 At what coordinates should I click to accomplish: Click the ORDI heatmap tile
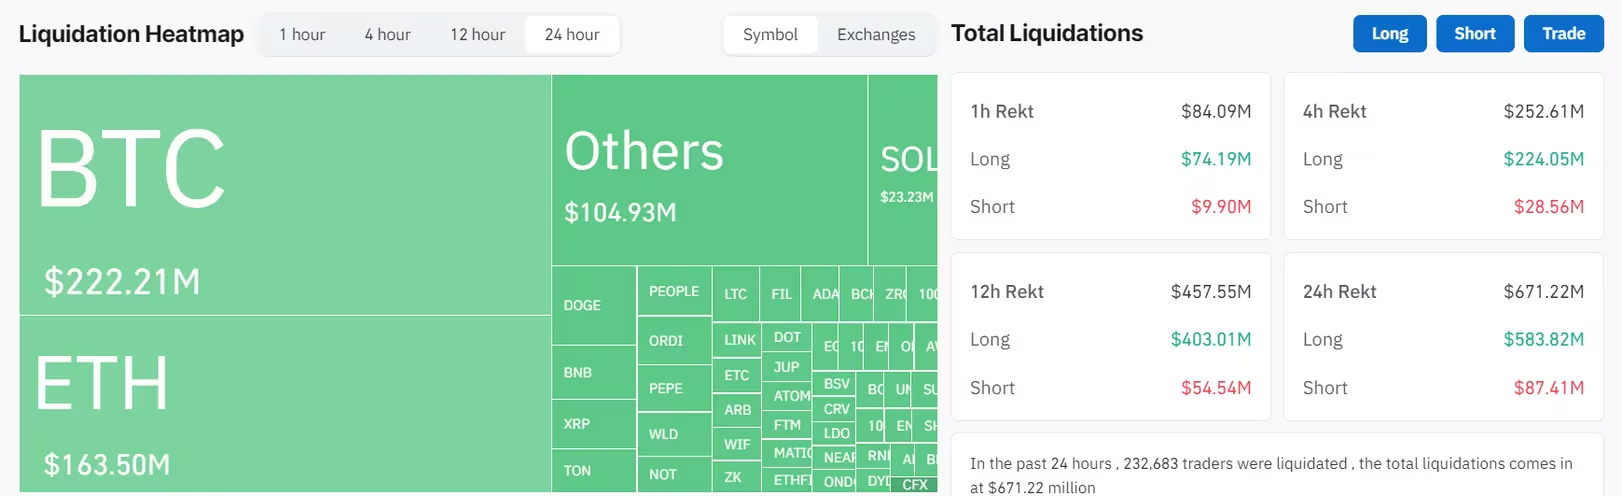pyautogui.click(x=674, y=341)
